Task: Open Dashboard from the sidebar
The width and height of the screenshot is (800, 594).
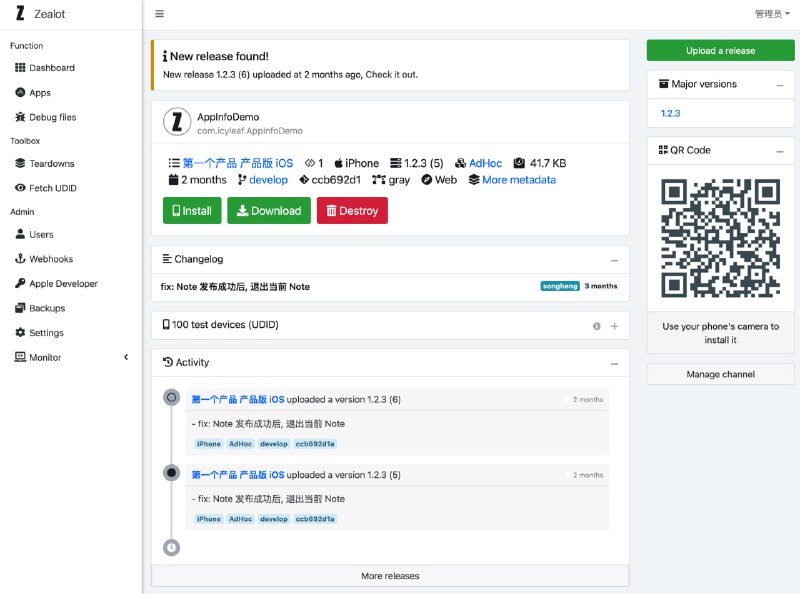Action: (51, 68)
